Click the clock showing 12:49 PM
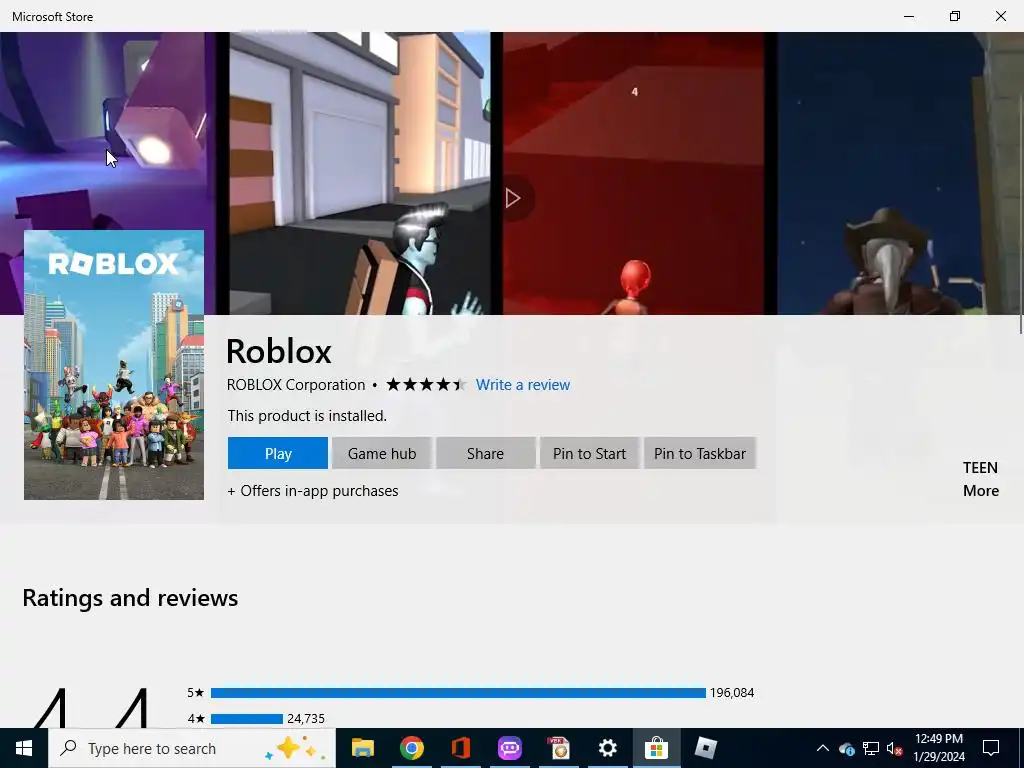1024x768 pixels. point(938,748)
